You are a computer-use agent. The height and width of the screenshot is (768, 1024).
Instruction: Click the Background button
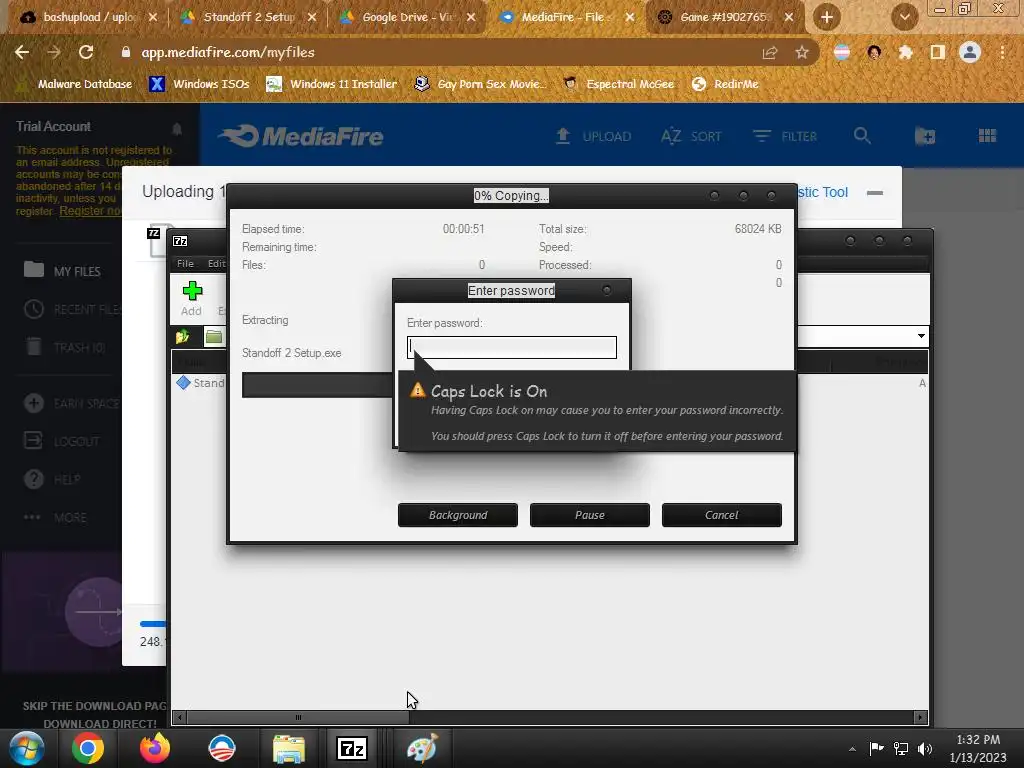pyautogui.click(x=458, y=515)
